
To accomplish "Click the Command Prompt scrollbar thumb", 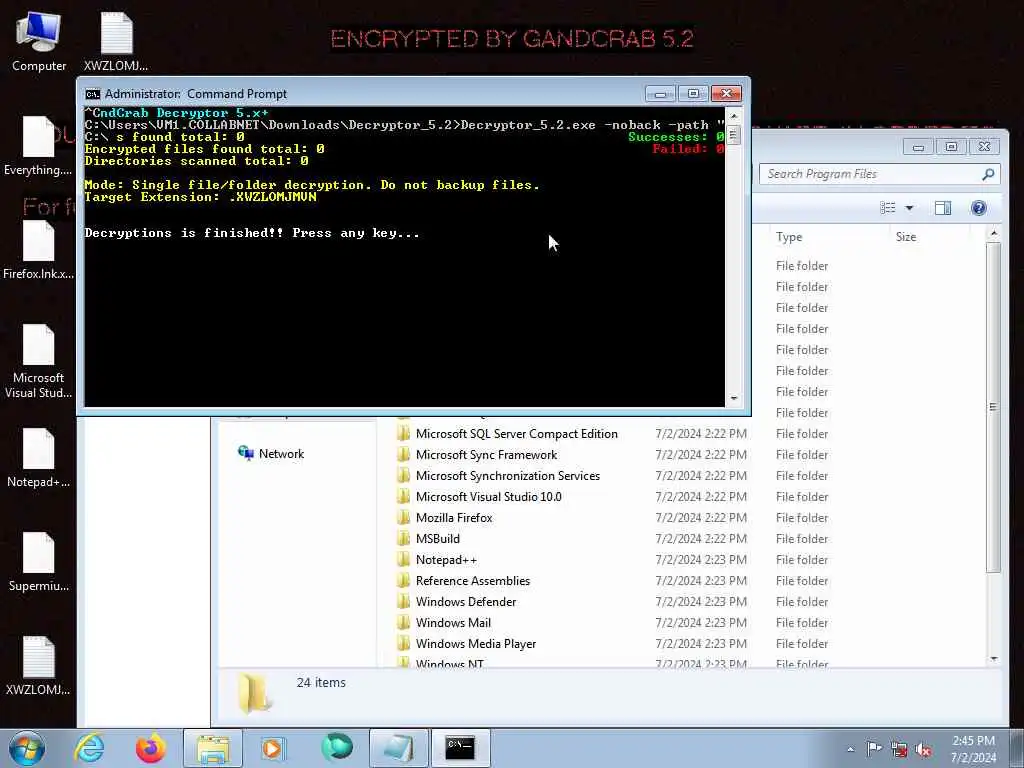I will point(733,135).
